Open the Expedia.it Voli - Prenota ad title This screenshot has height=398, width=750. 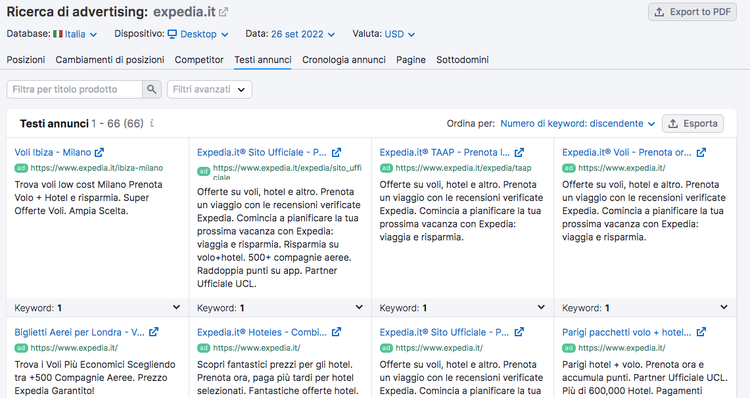tap(627, 153)
